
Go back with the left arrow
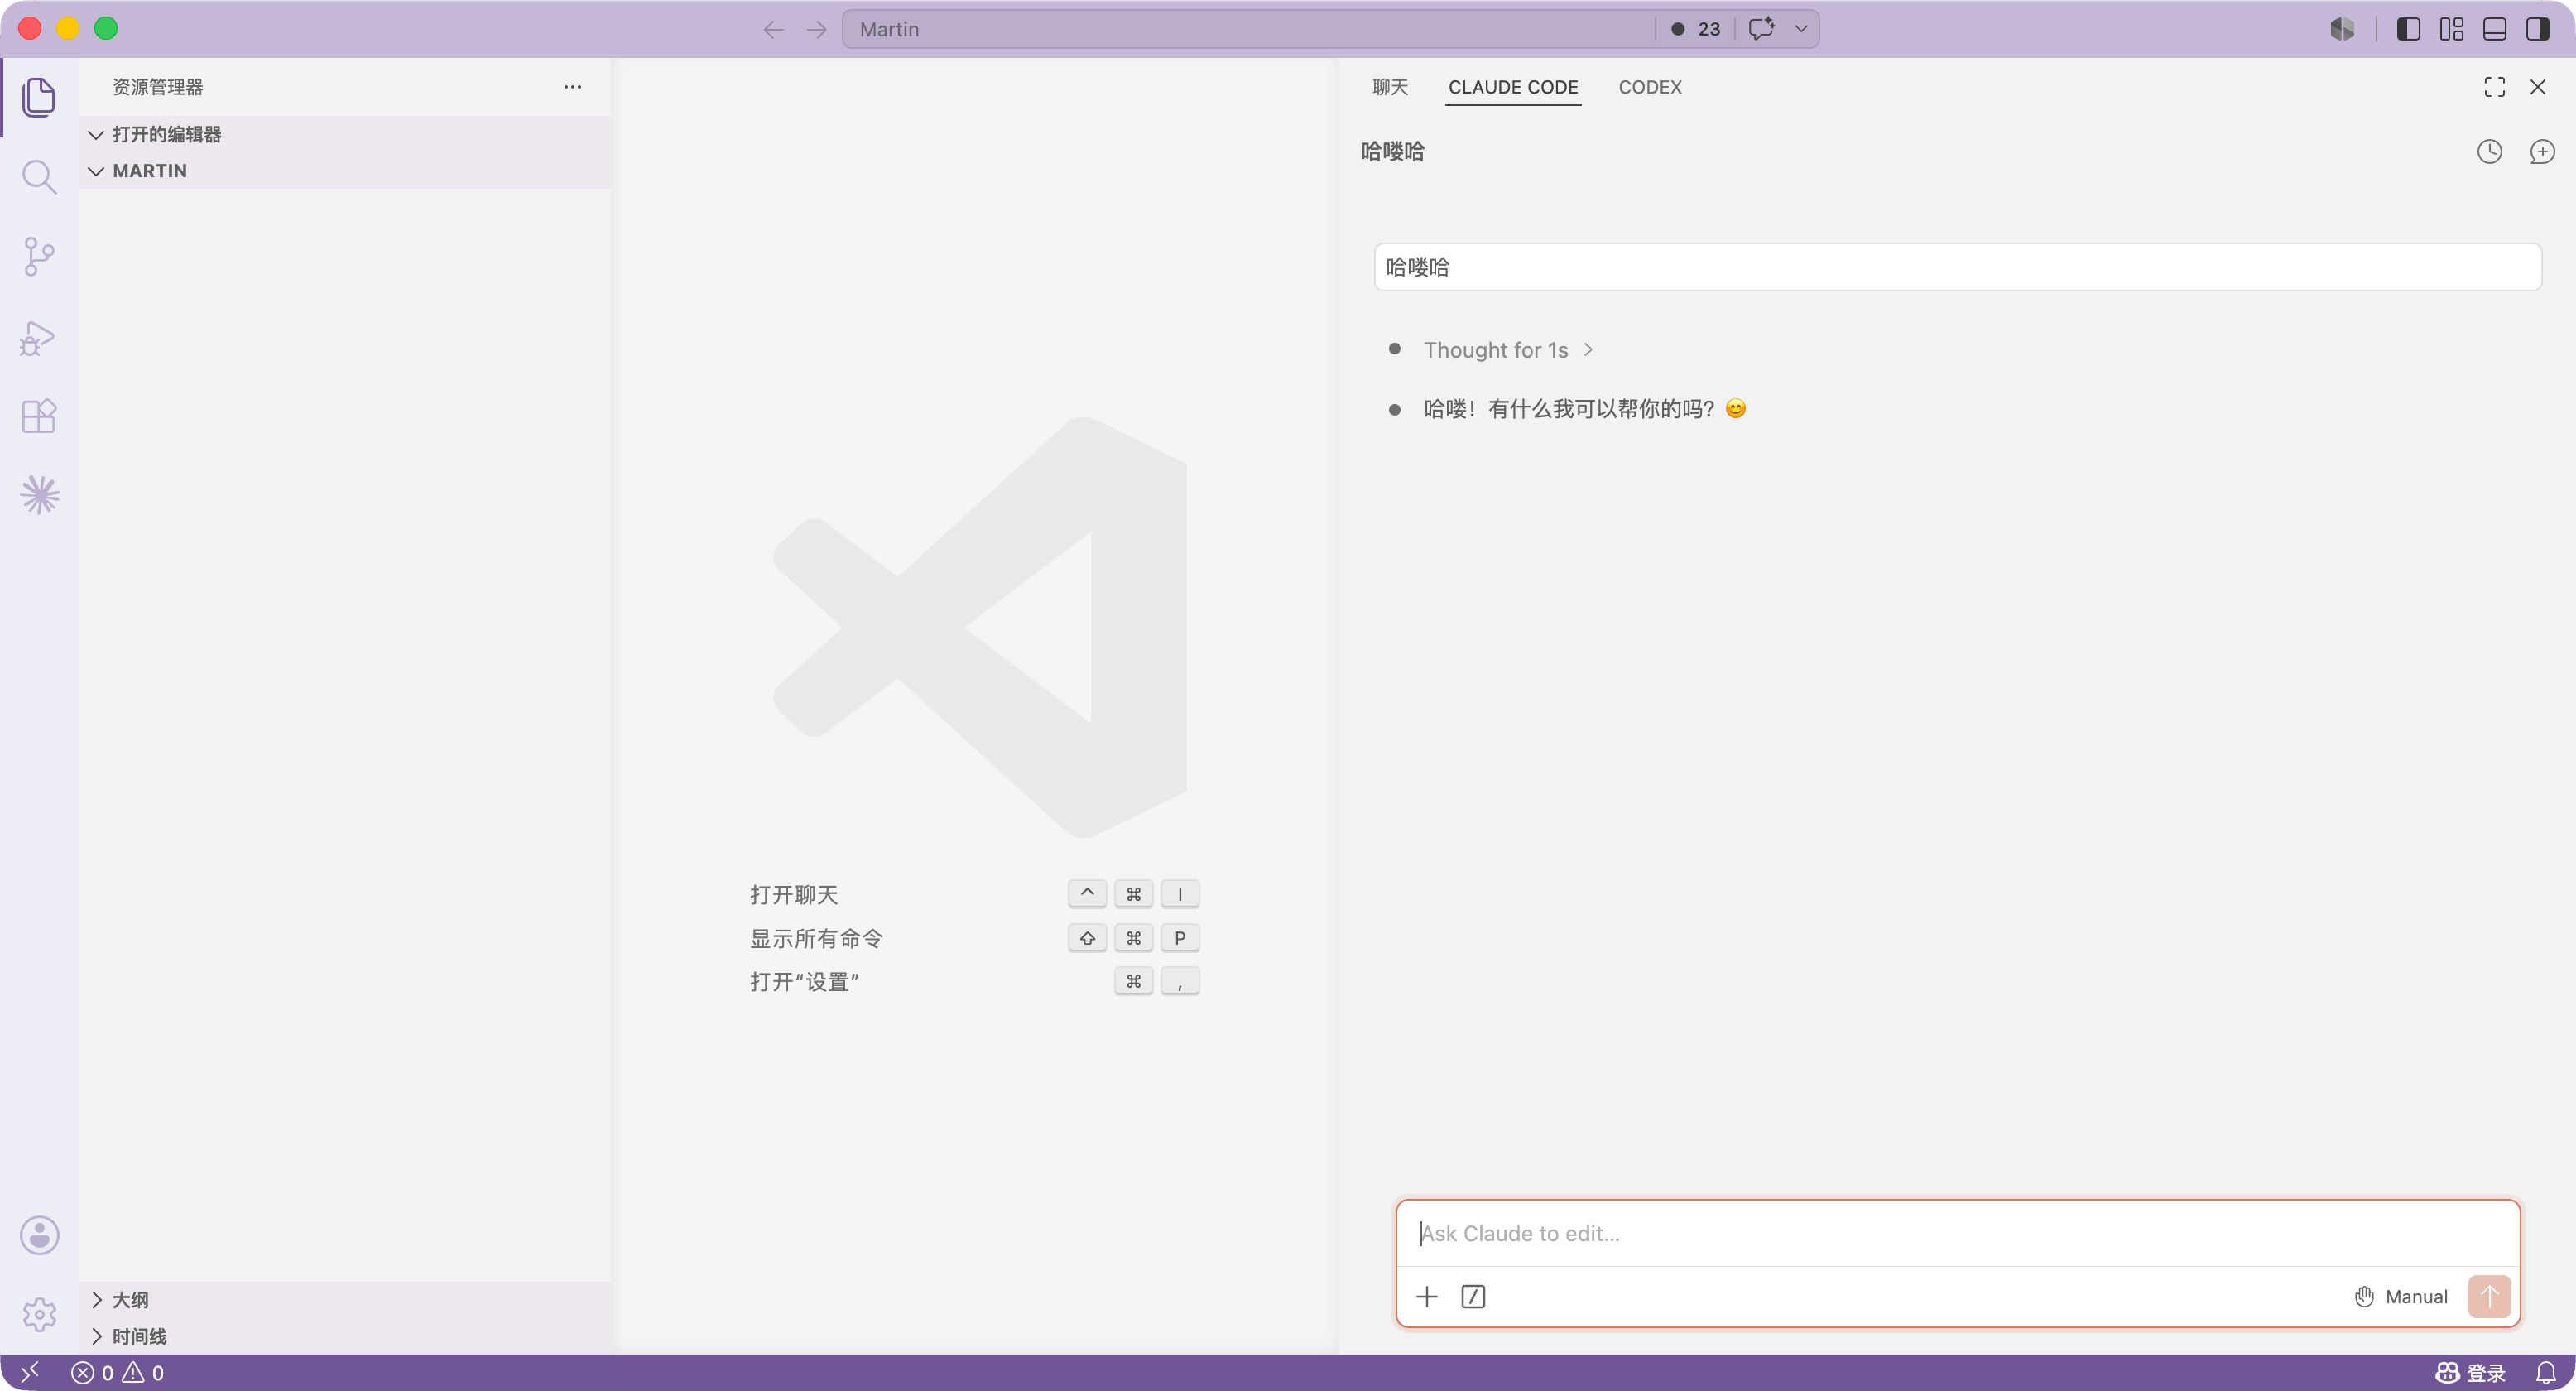coord(773,29)
